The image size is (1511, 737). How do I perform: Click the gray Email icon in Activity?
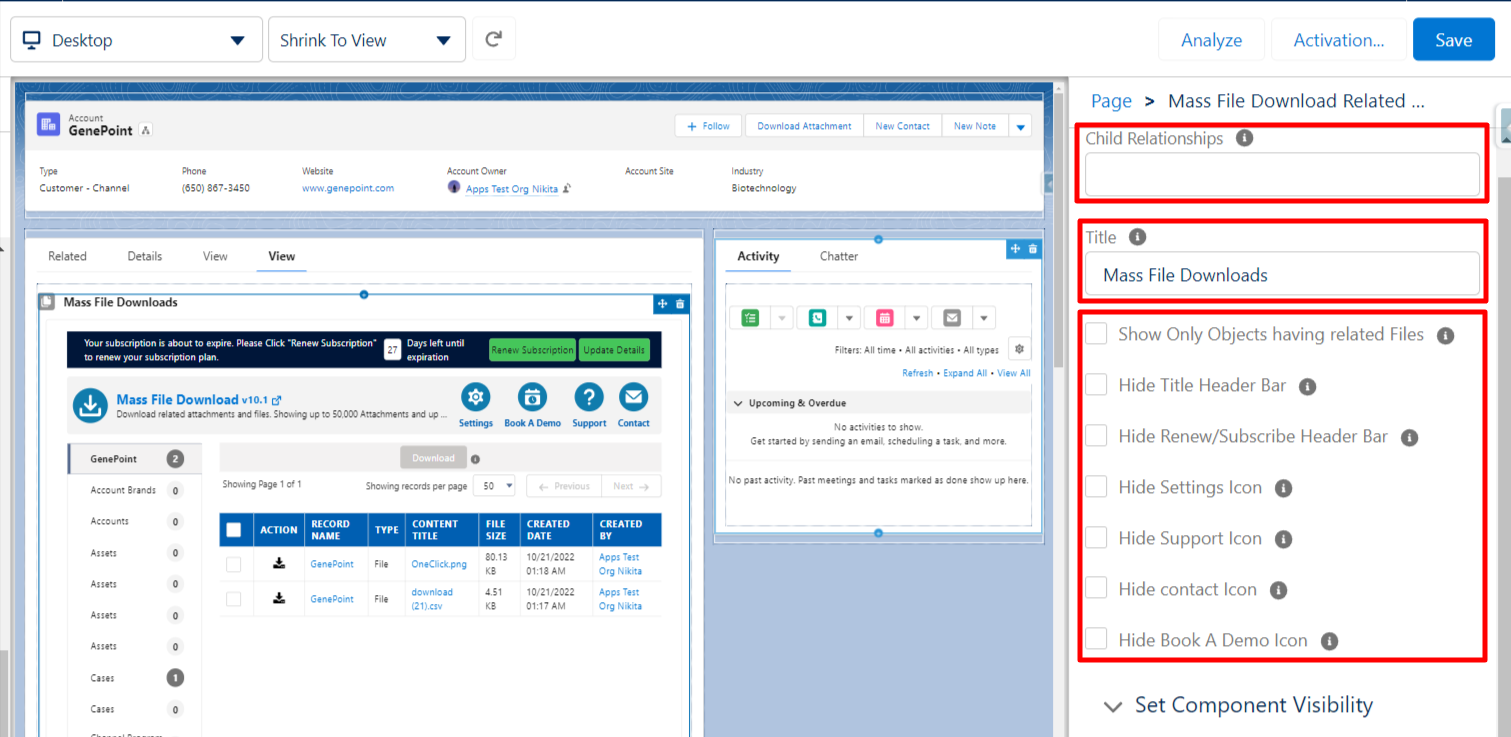[x=952, y=318]
